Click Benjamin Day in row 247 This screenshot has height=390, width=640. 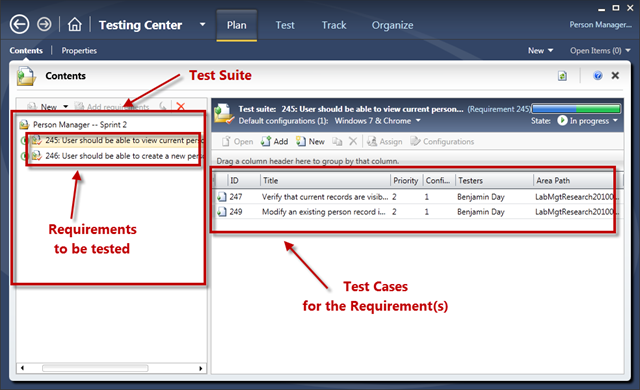pos(481,197)
